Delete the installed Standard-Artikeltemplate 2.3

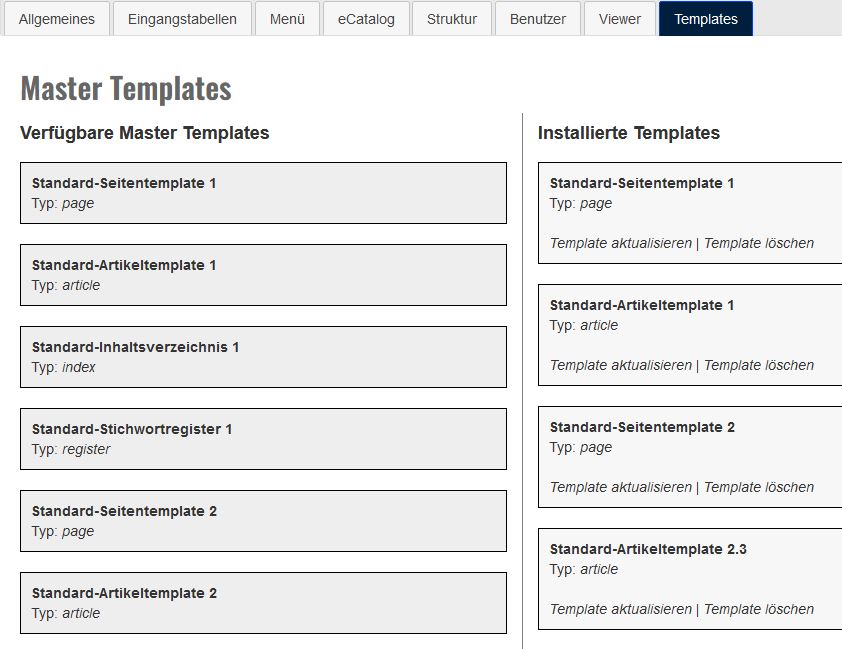[x=759, y=609]
